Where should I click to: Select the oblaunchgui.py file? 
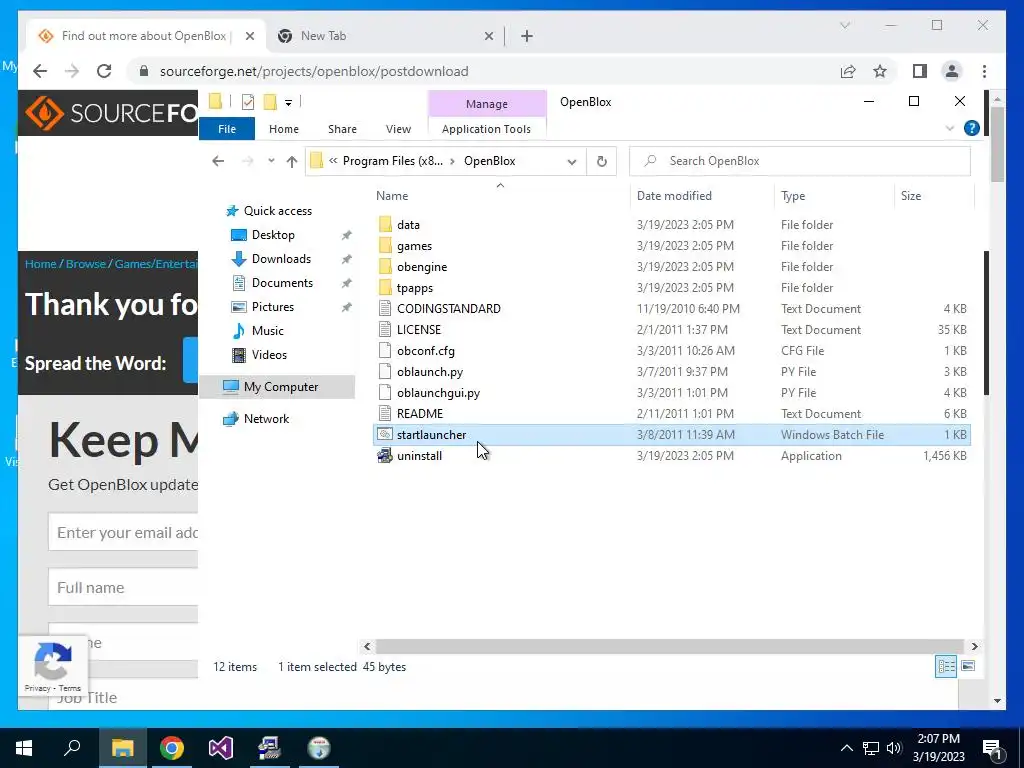pyautogui.click(x=438, y=393)
